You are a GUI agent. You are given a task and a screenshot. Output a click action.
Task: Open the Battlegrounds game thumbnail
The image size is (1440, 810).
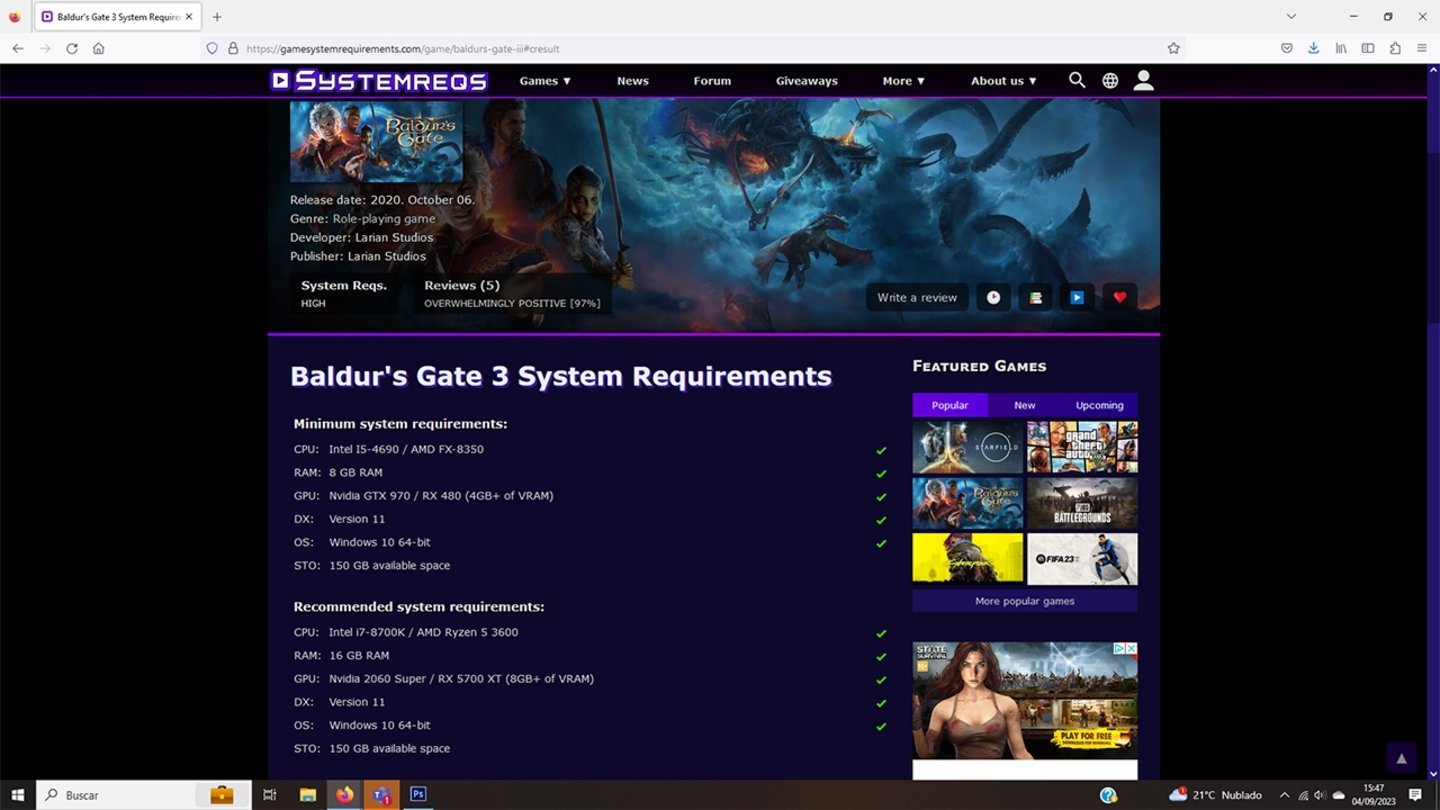[x=1082, y=502]
